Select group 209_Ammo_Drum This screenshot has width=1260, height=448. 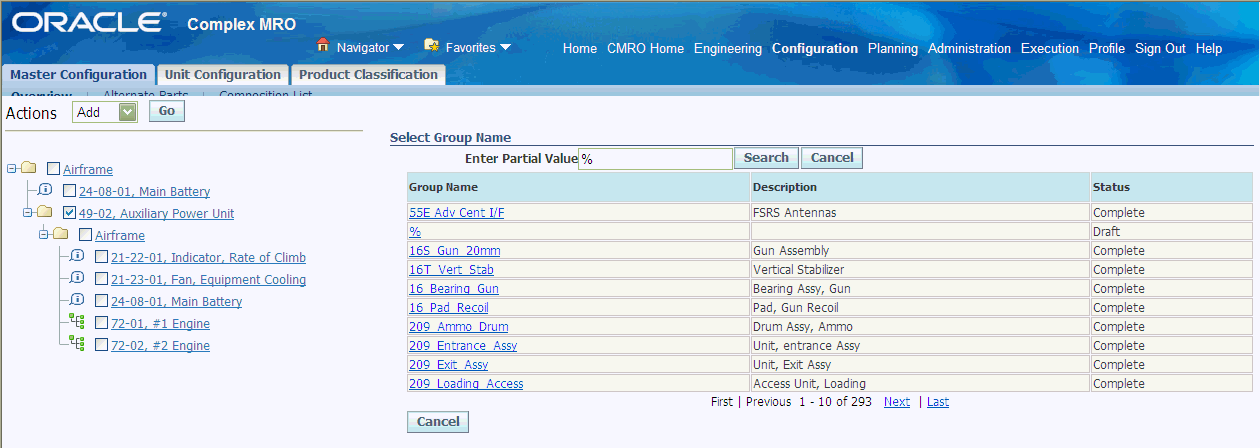click(459, 327)
